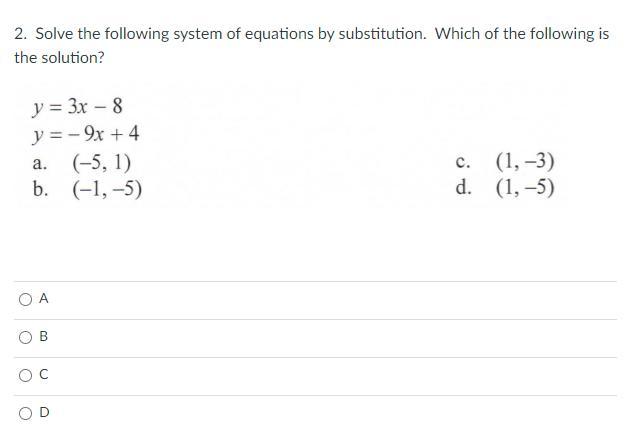The width and height of the screenshot is (626, 445).
Task: Click the 'B' label beside its radio
Action: tap(44, 336)
